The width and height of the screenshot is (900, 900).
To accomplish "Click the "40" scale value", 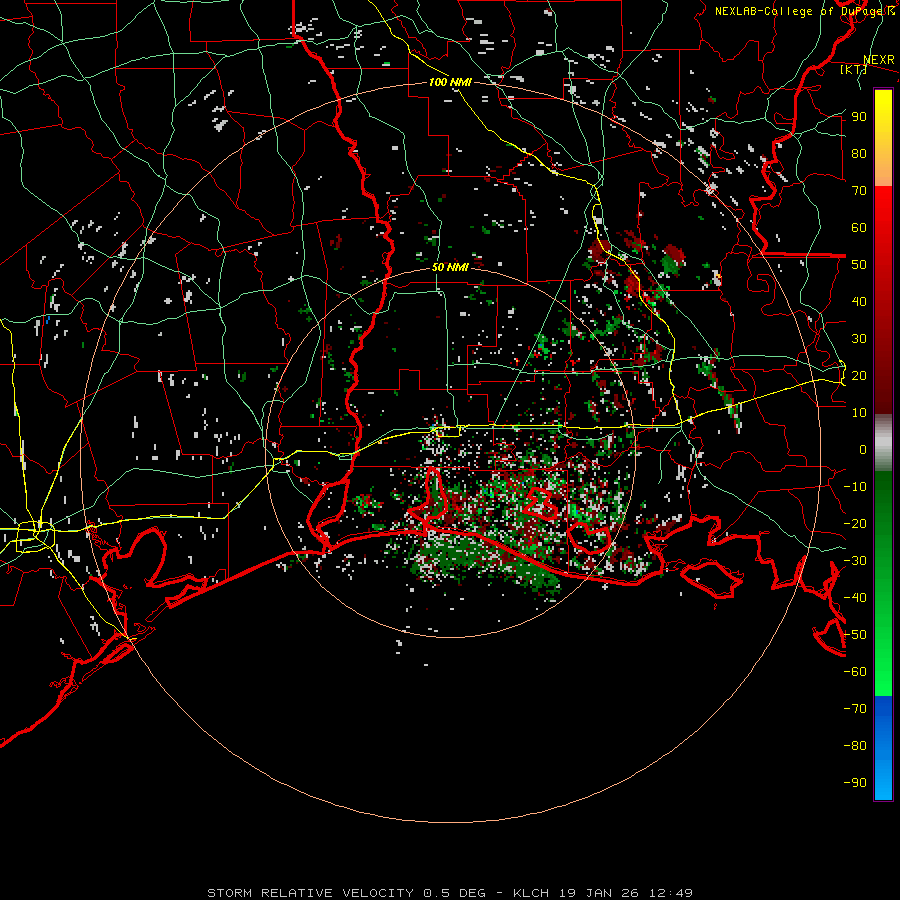I will tap(859, 302).
